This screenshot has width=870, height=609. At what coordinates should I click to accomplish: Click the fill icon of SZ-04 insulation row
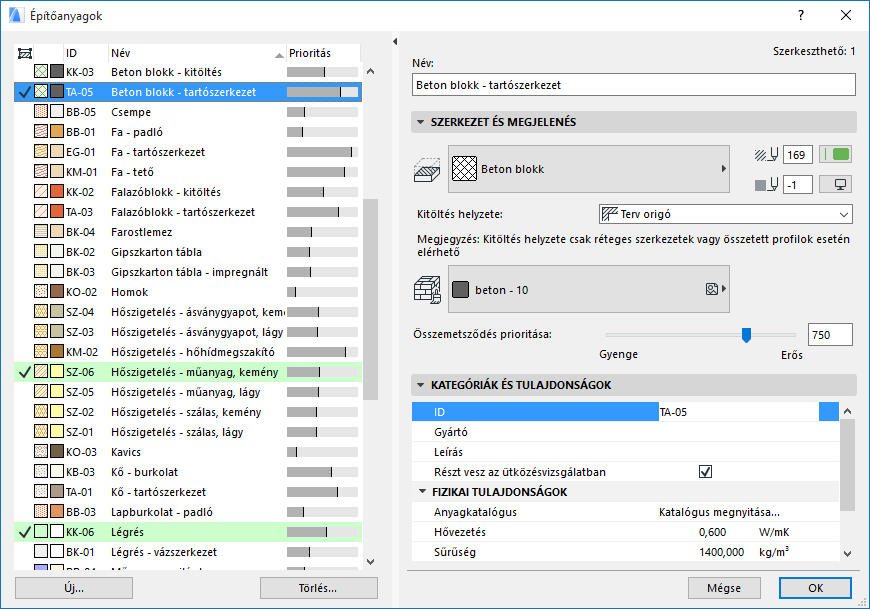pyautogui.click(x=41, y=311)
